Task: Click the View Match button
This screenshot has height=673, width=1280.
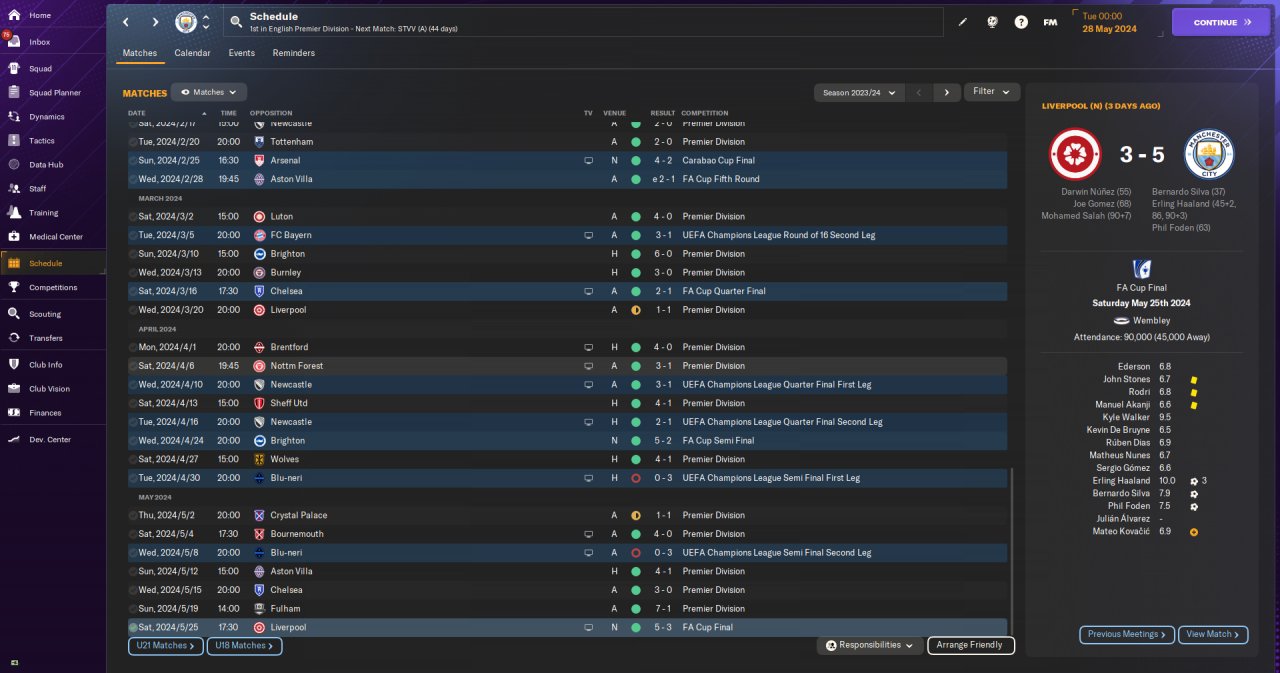Action: (x=1213, y=634)
